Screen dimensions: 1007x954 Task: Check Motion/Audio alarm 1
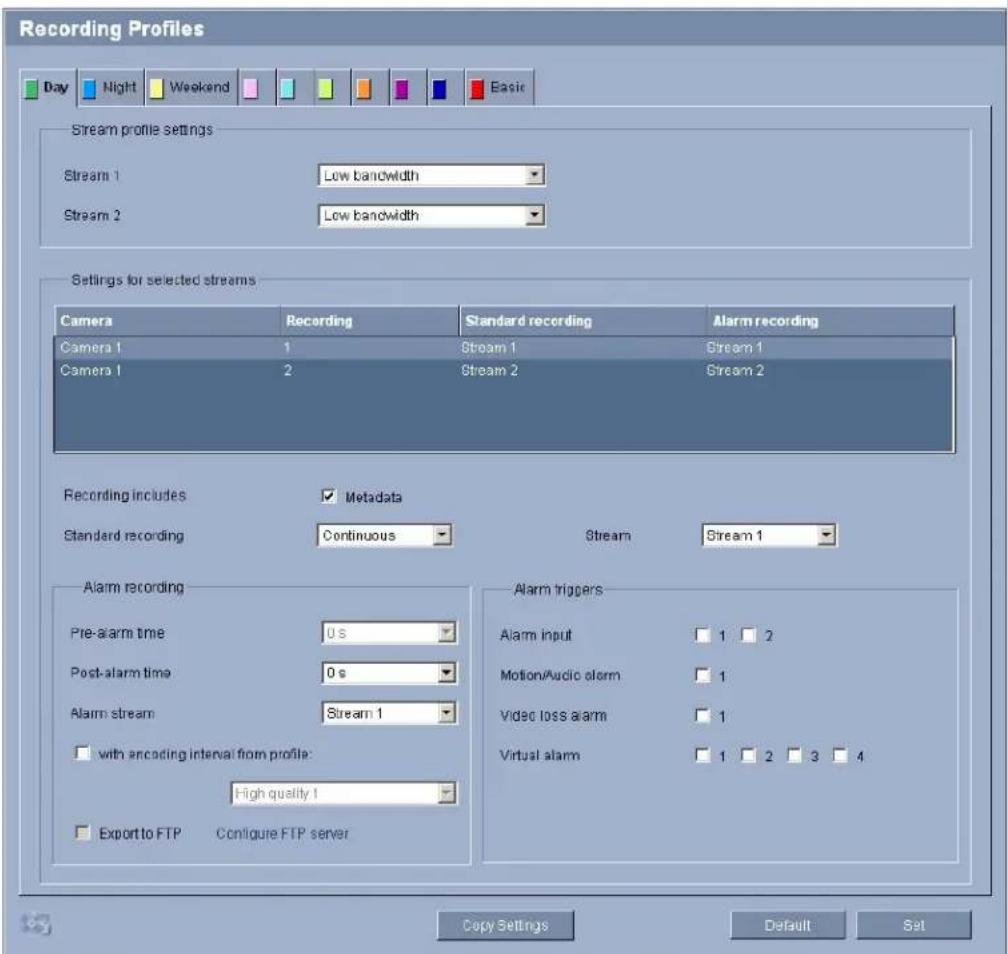tap(703, 675)
